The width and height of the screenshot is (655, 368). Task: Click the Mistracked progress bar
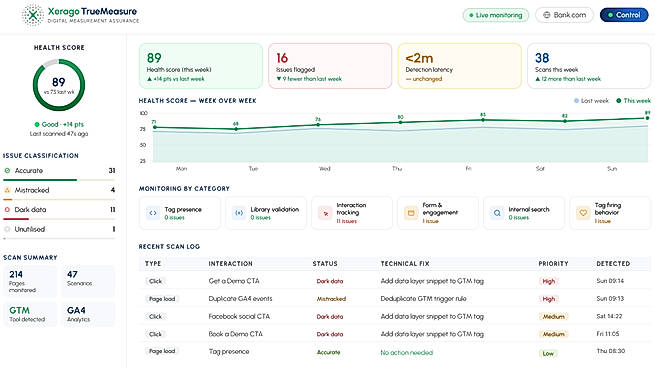[59, 199]
